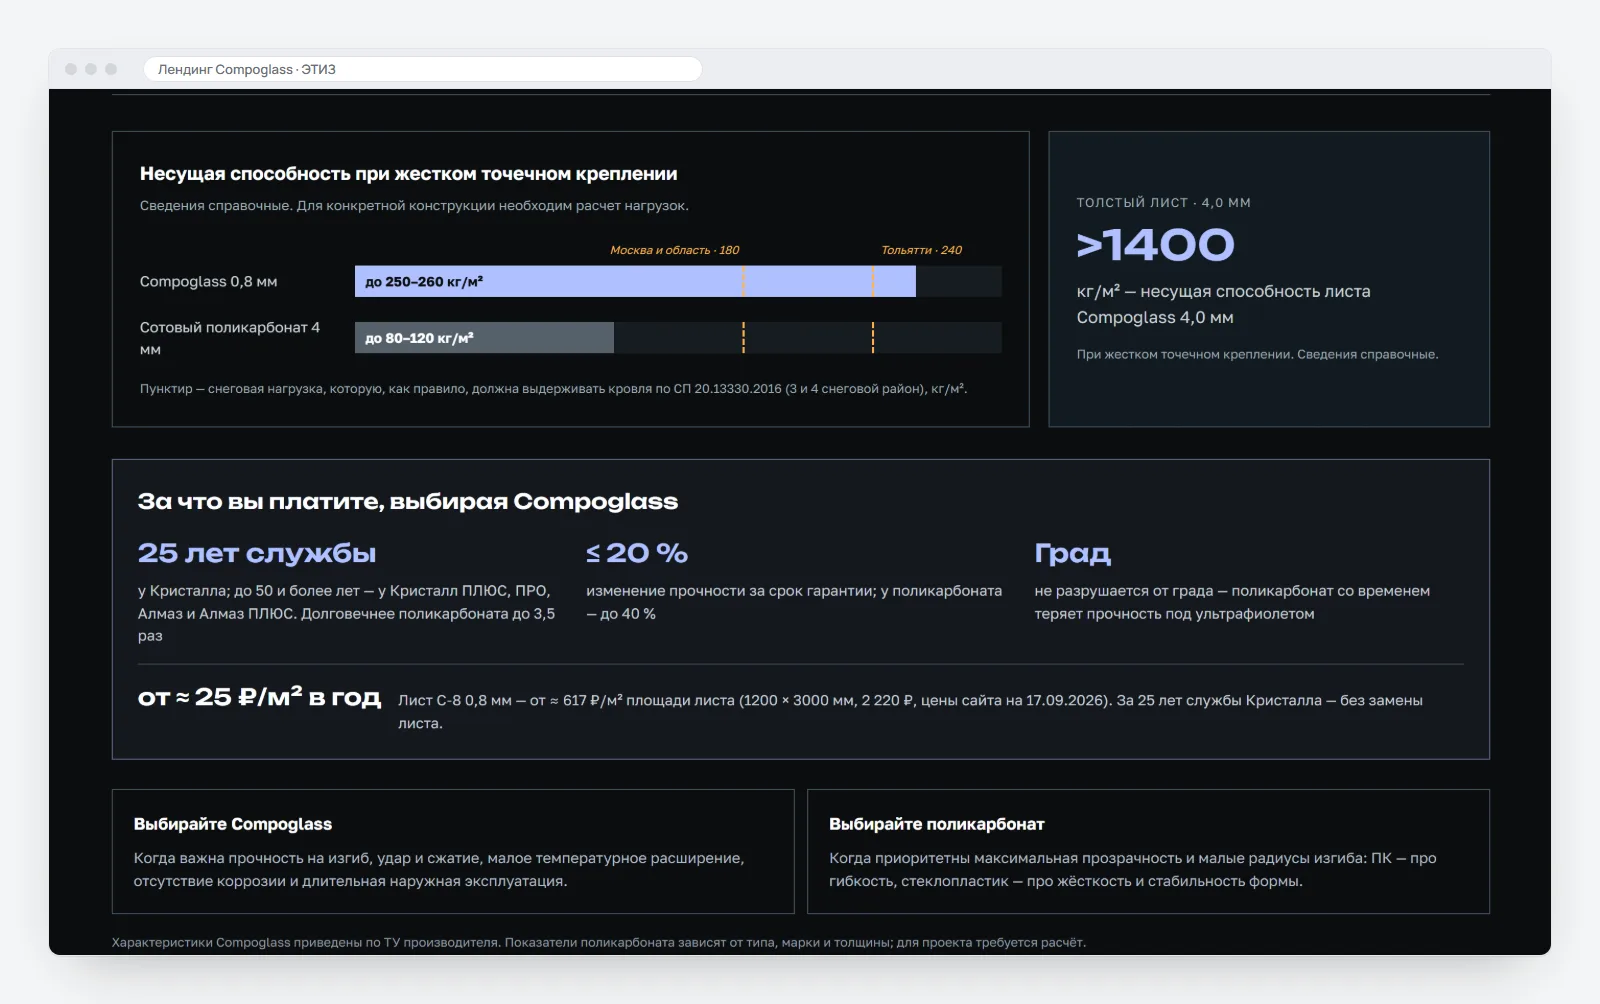This screenshot has width=1600, height=1004.
Task: Click the address bar reading Лендинг Compoglass · ЭТИЗ
Action: click(423, 69)
